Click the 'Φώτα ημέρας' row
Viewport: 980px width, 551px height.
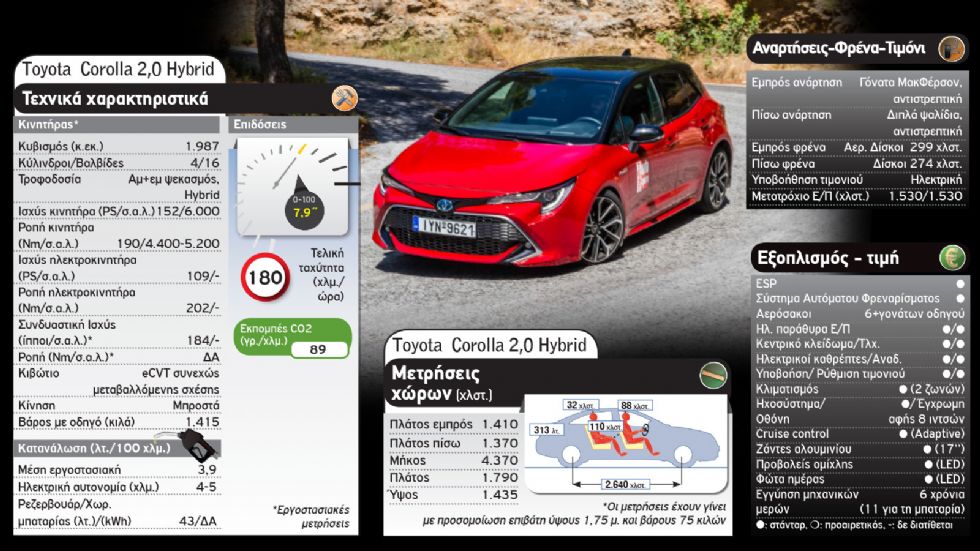click(x=860, y=479)
